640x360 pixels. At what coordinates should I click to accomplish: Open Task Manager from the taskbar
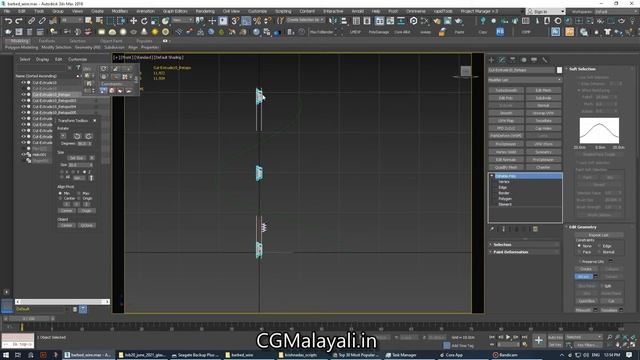coord(401,355)
